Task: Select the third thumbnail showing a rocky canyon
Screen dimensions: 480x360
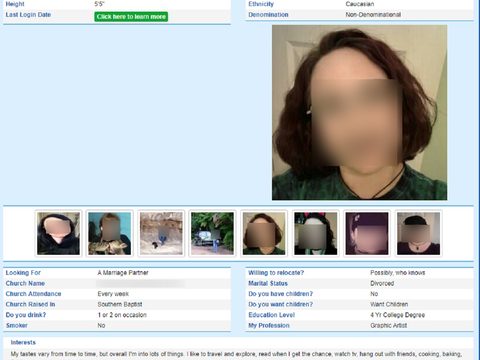Action: coord(161,233)
